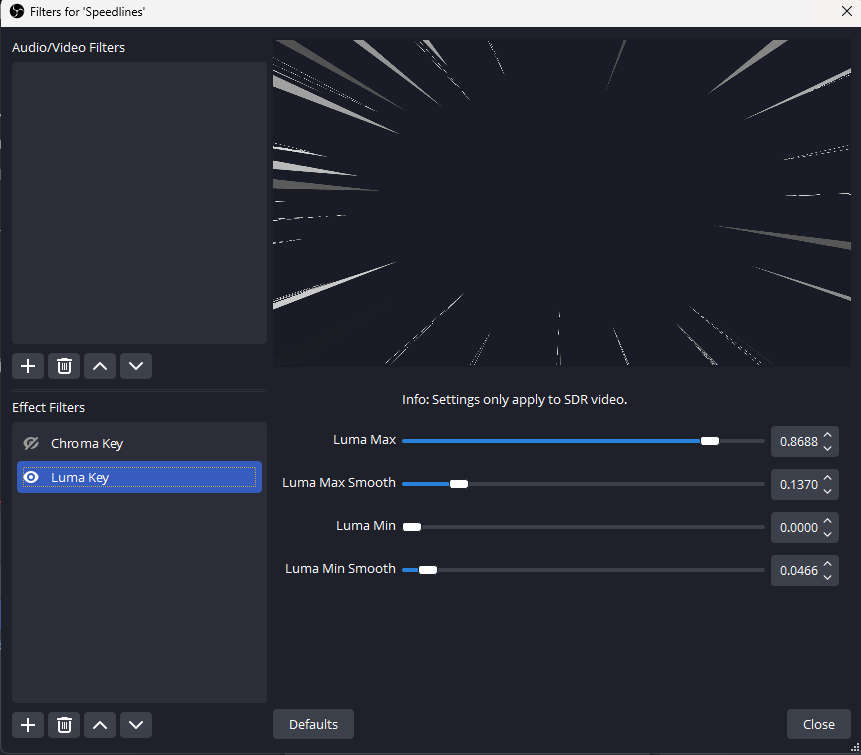The width and height of the screenshot is (861, 755).
Task: Increase Luma Max using the stepper arrow
Action: (827, 436)
